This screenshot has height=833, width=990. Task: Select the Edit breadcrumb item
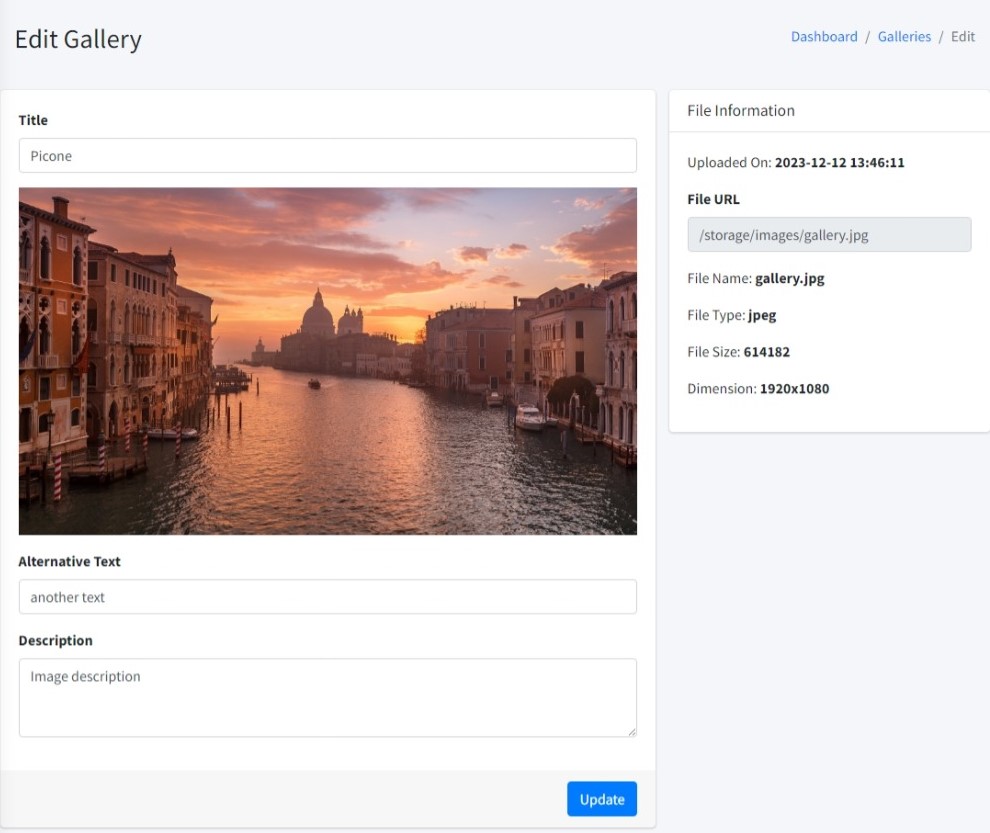coord(962,36)
